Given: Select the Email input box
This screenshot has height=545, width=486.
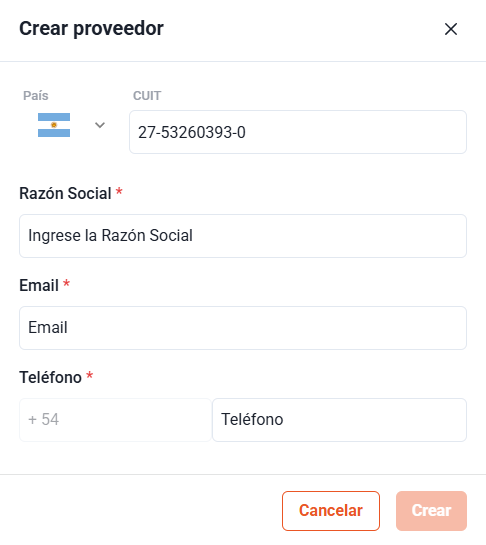Looking at the screenshot, I should point(243,328).
